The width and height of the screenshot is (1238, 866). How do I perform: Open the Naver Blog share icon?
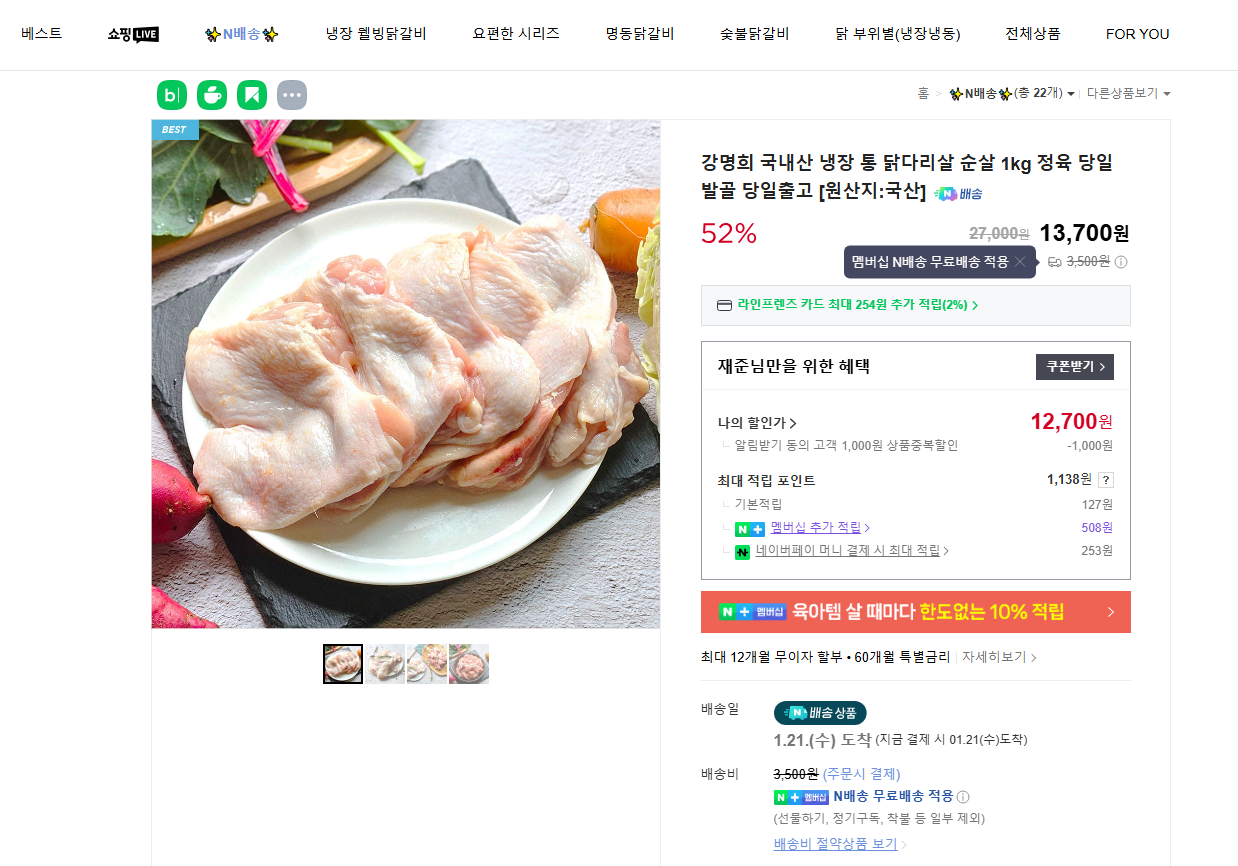point(171,95)
